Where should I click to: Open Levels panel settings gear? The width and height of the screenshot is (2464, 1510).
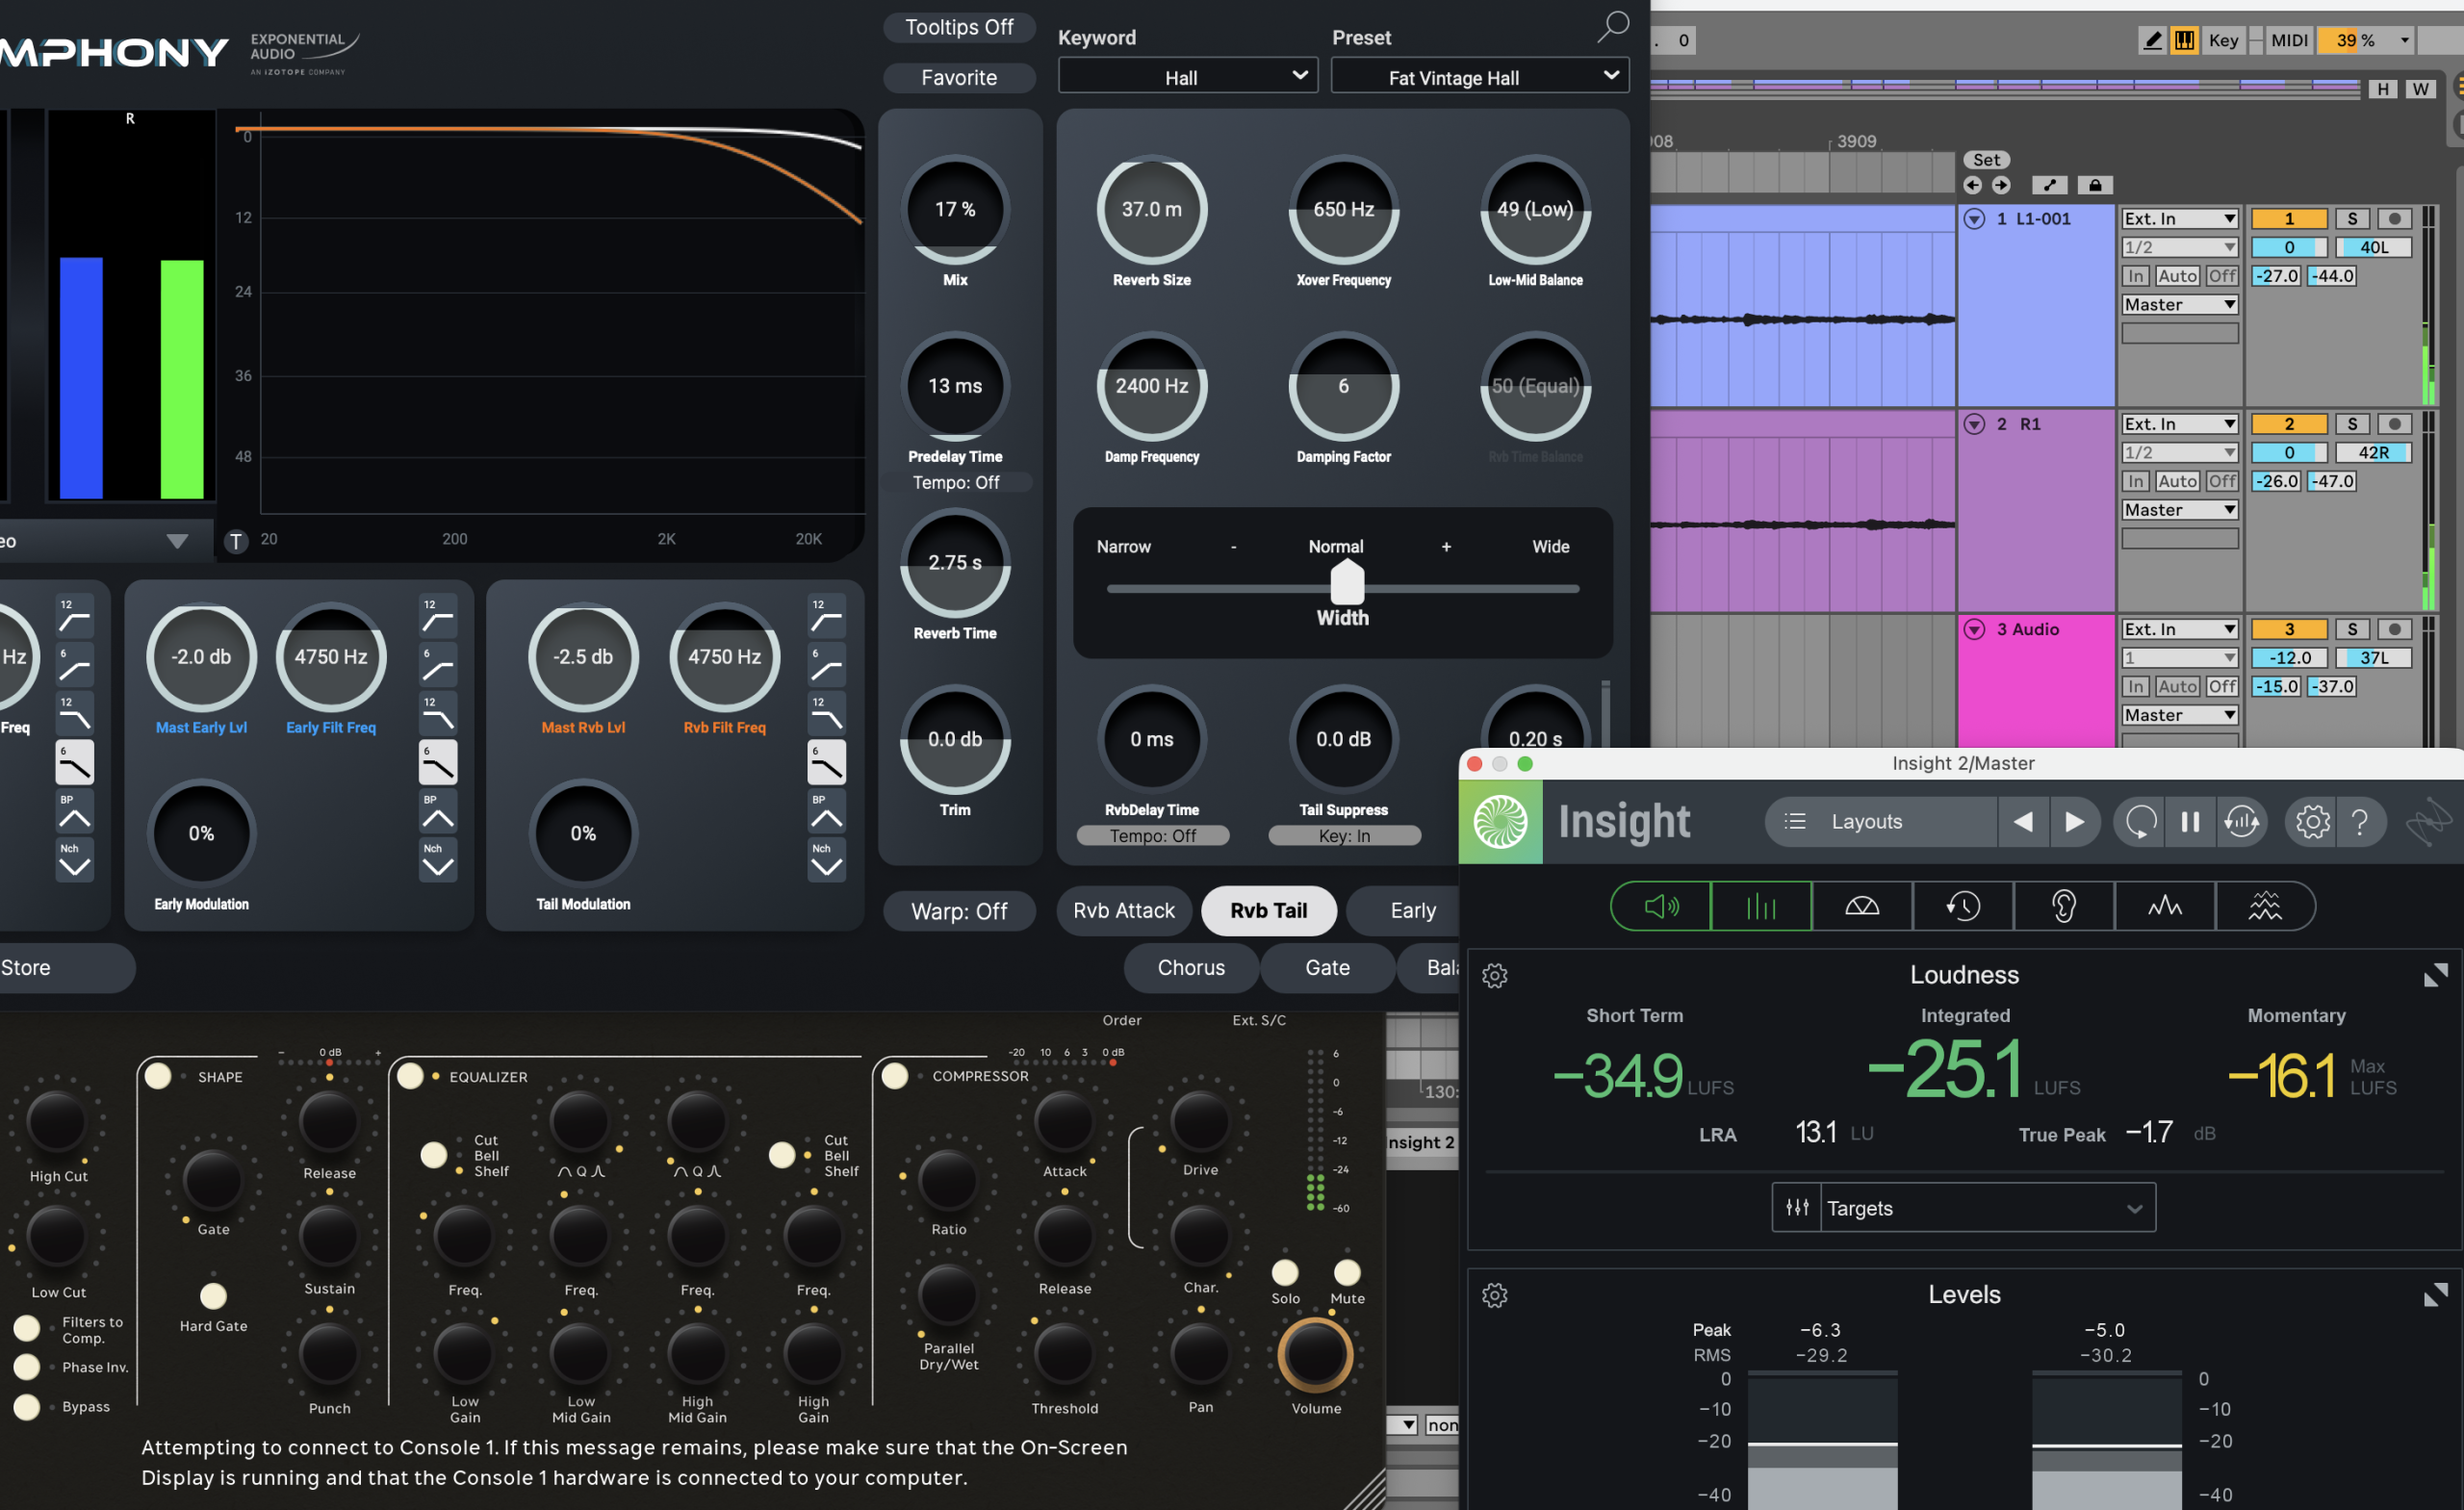(1494, 1296)
